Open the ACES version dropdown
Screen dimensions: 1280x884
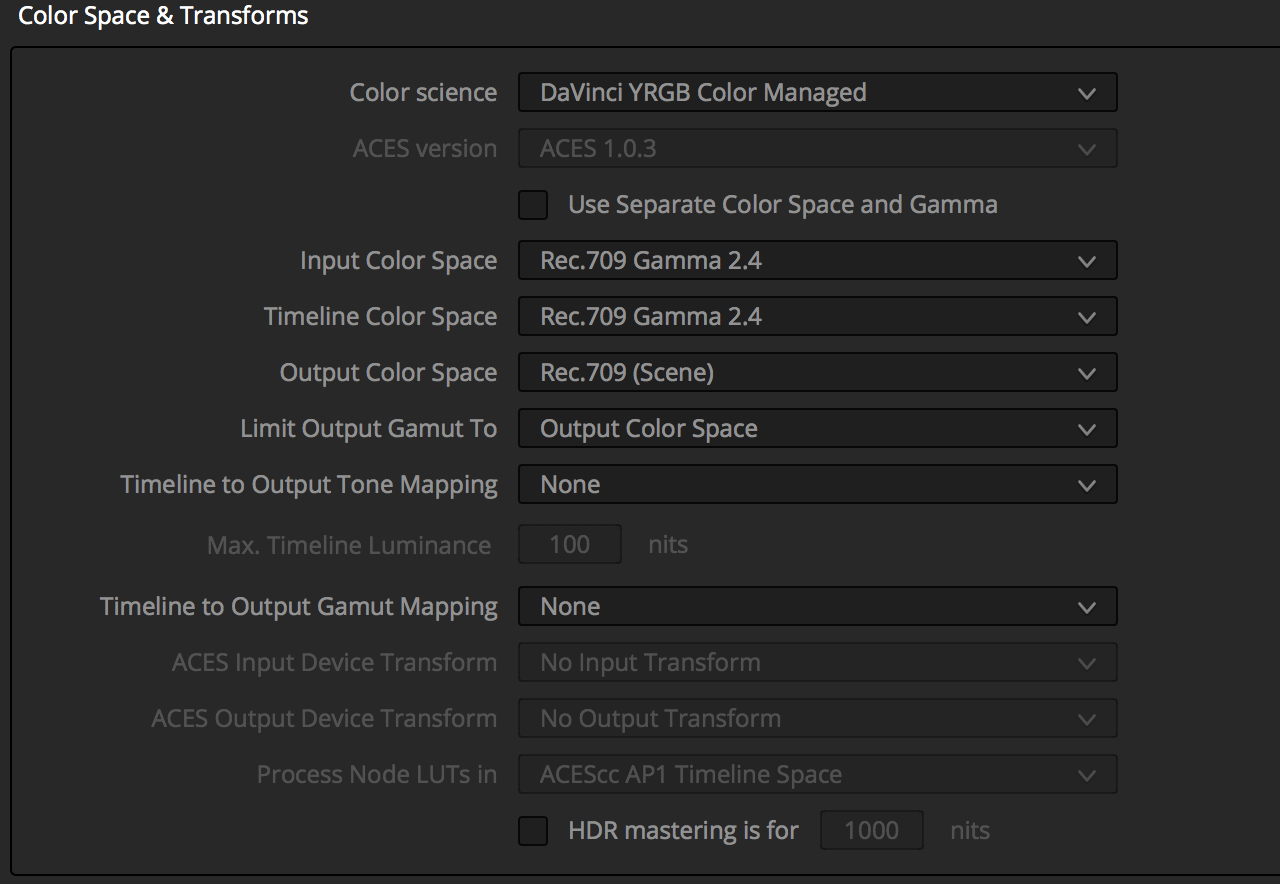(817, 148)
